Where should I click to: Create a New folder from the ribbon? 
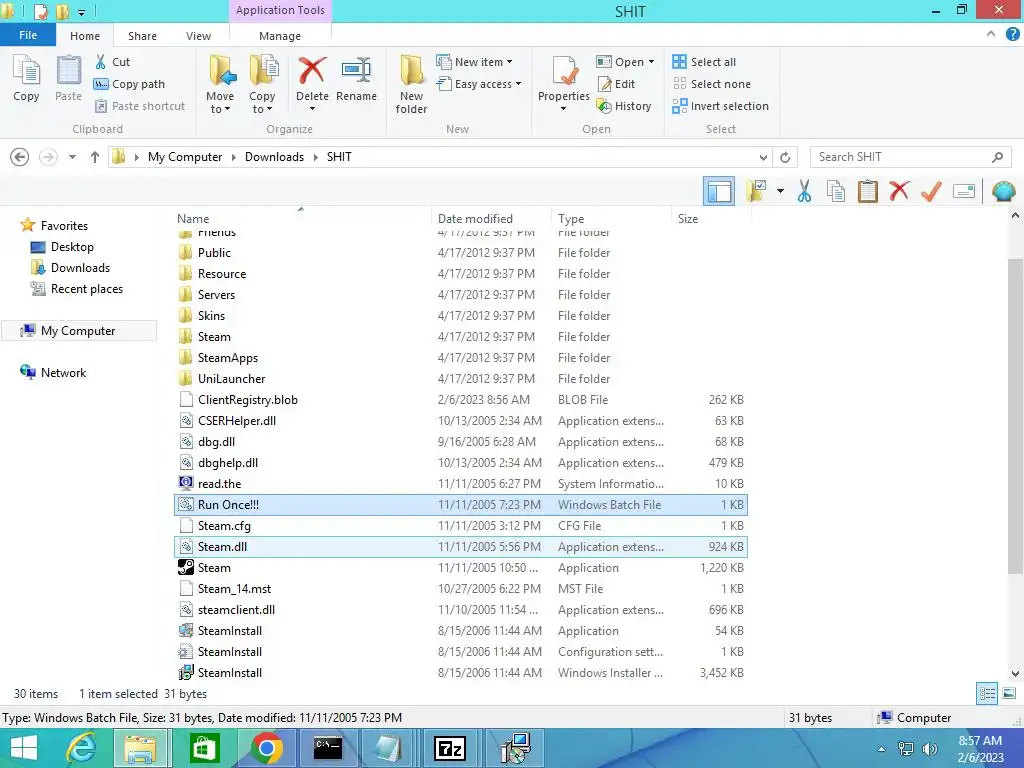click(x=411, y=84)
